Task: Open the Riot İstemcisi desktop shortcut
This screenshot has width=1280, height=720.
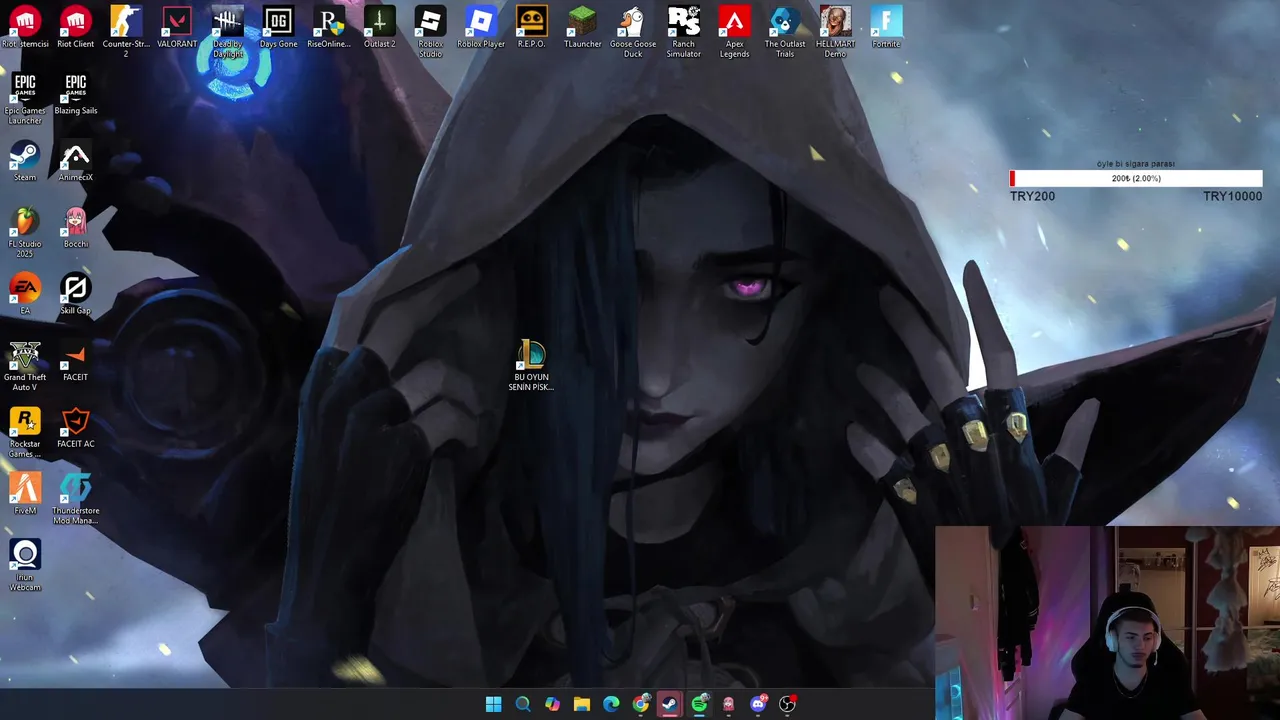Action: pyautogui.click(x=25, y=27)
